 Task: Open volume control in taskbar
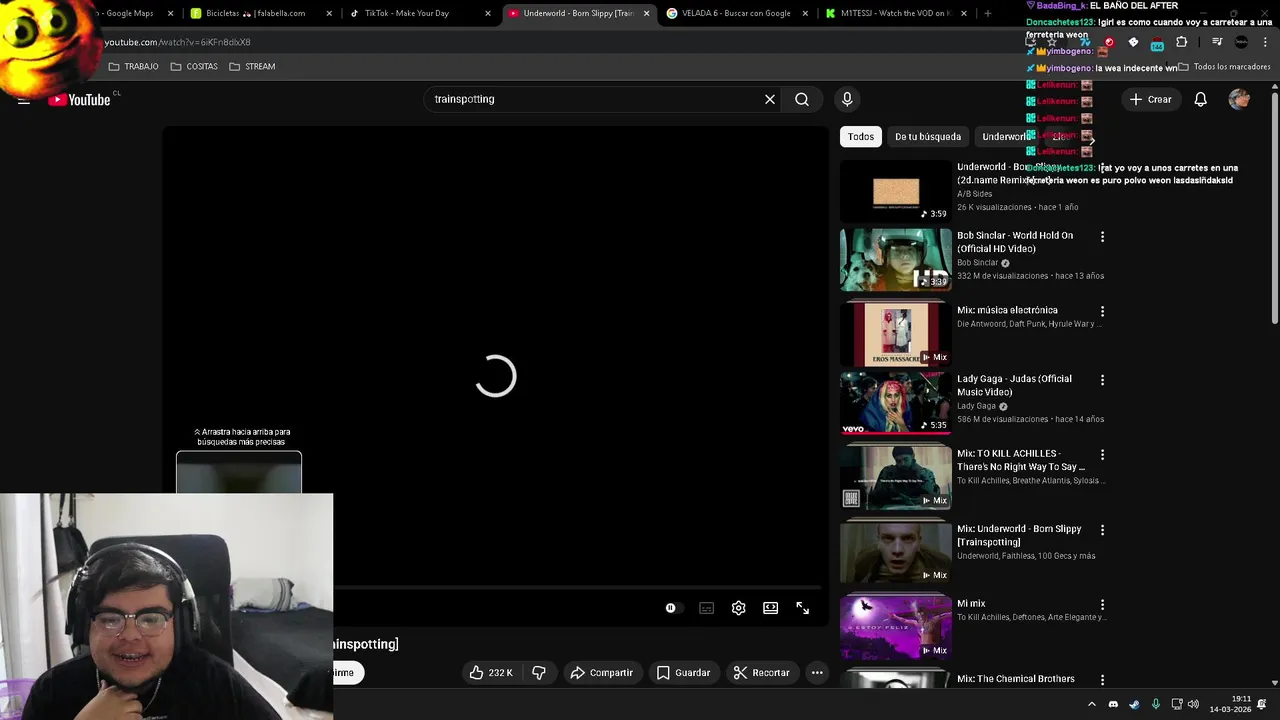pos(1193,704)
